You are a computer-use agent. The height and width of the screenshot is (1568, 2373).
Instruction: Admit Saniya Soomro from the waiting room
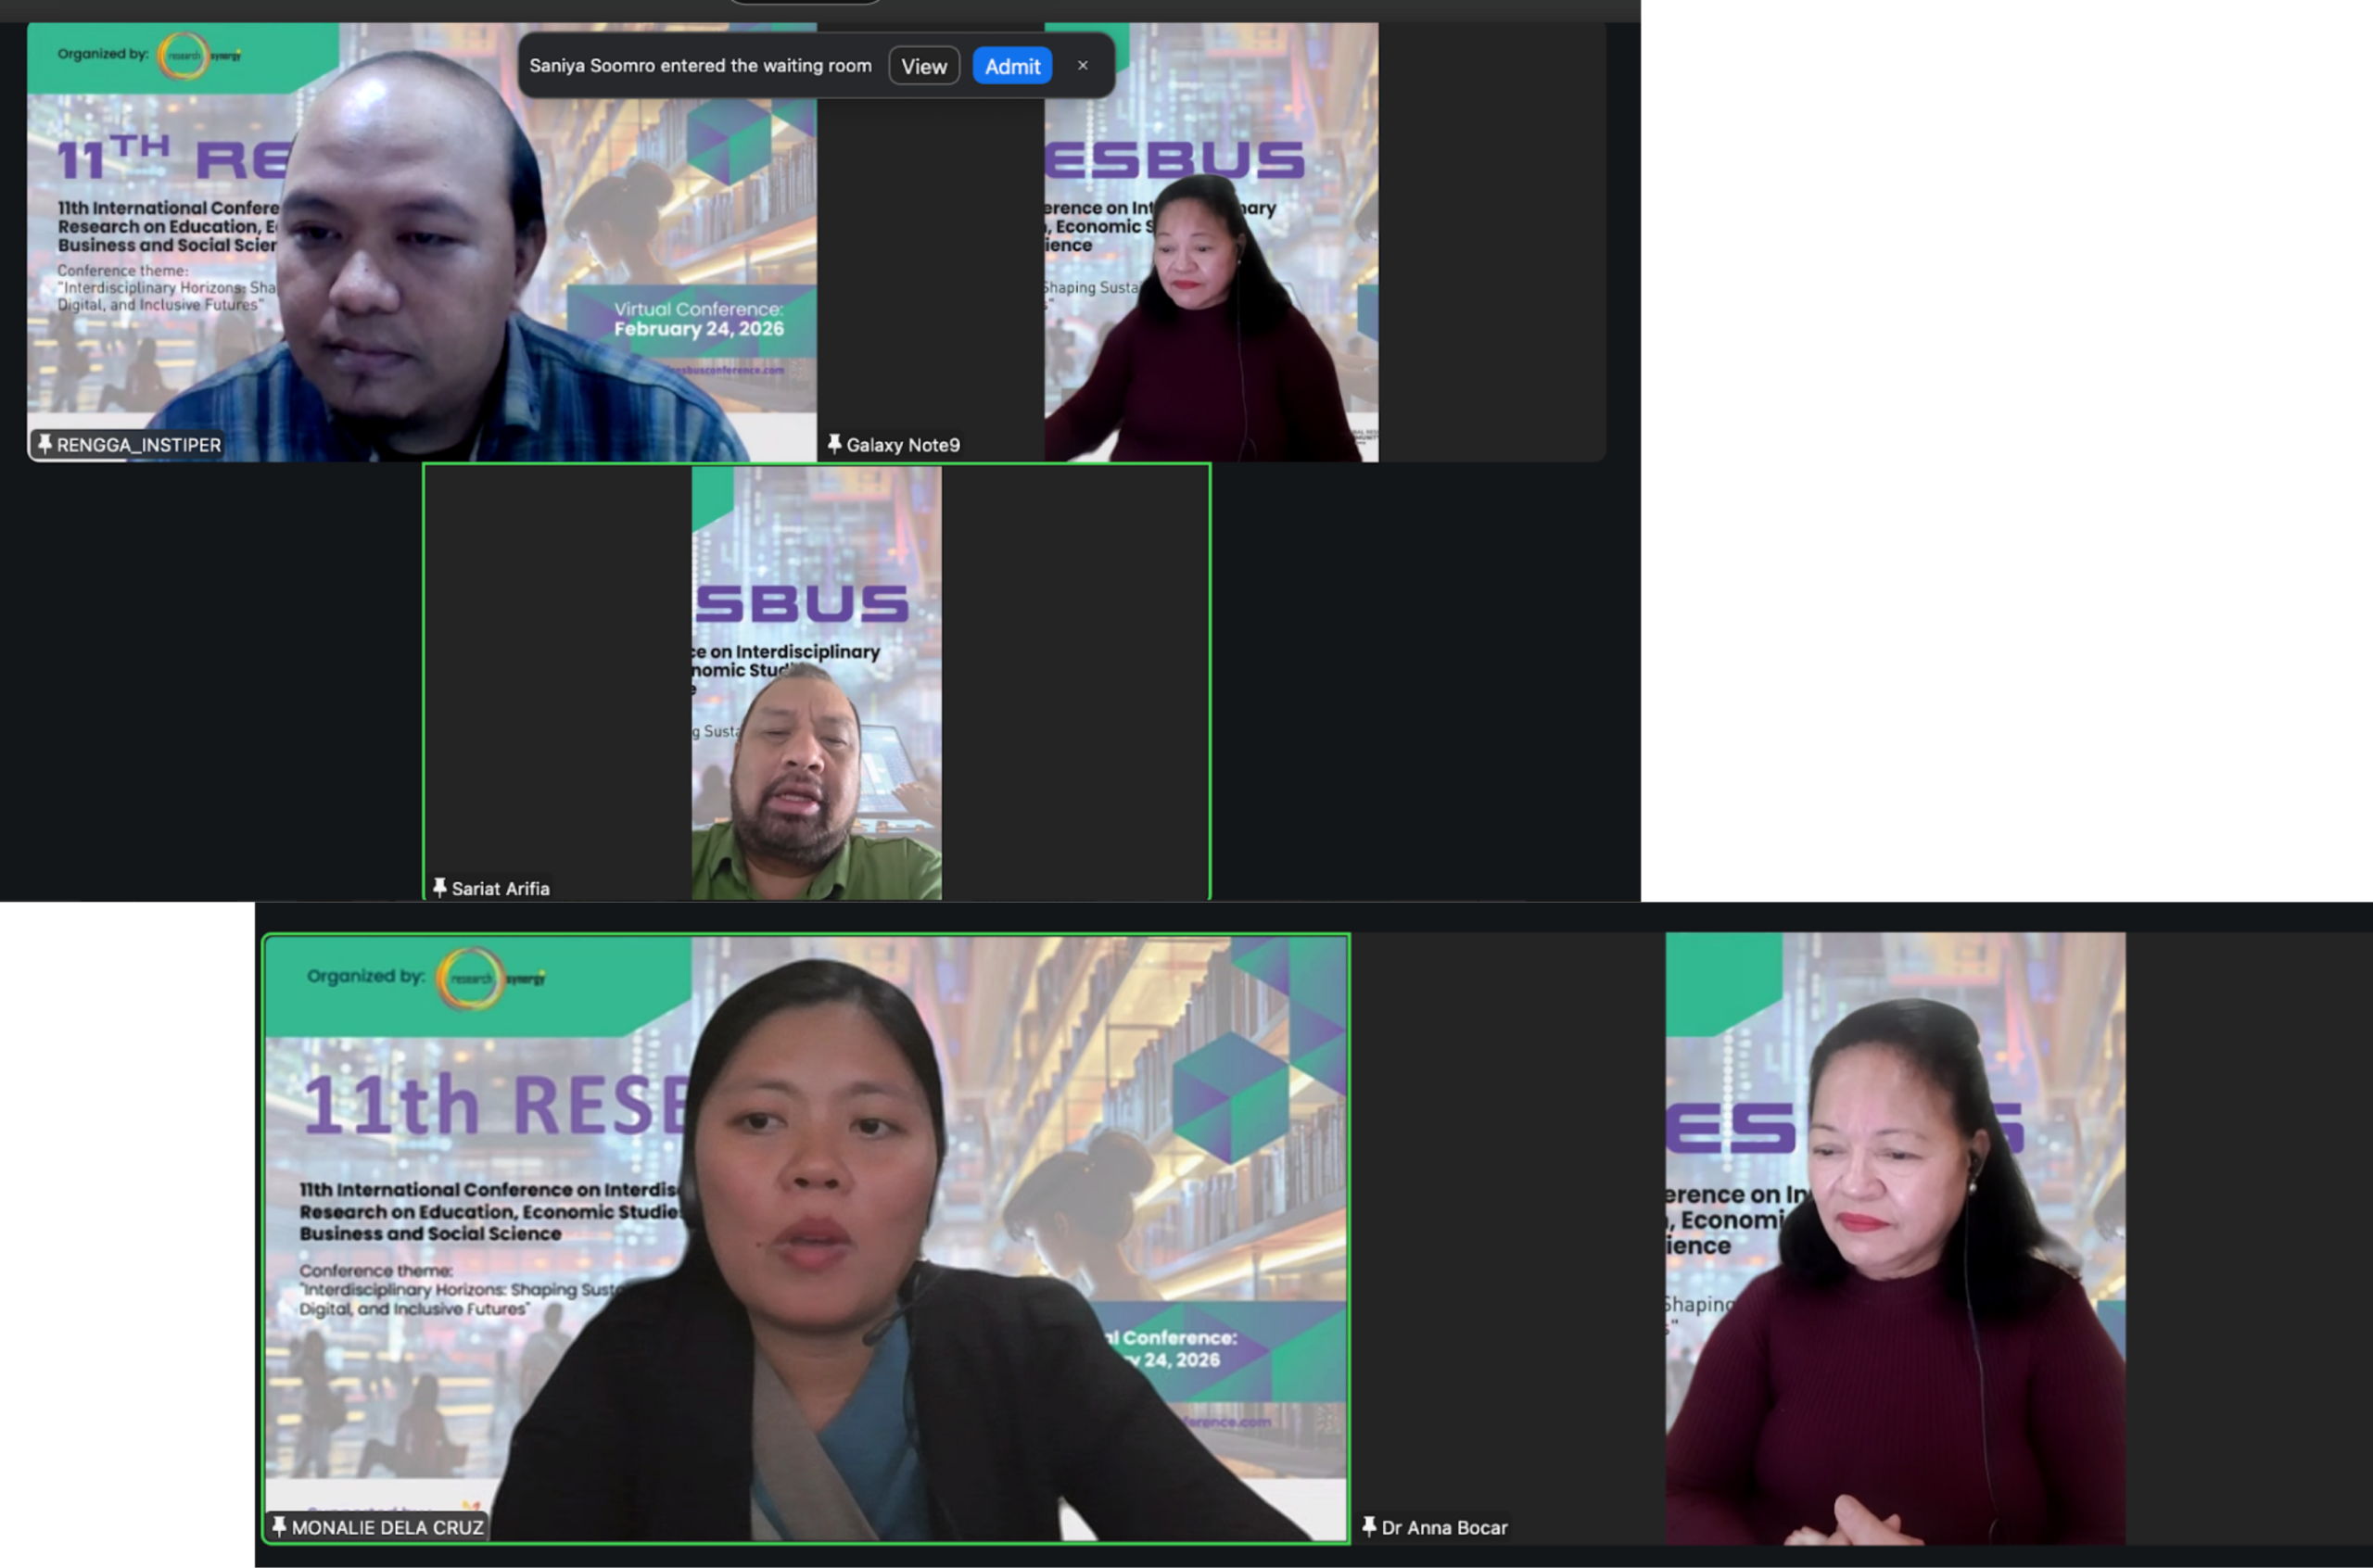[1011, 66]
